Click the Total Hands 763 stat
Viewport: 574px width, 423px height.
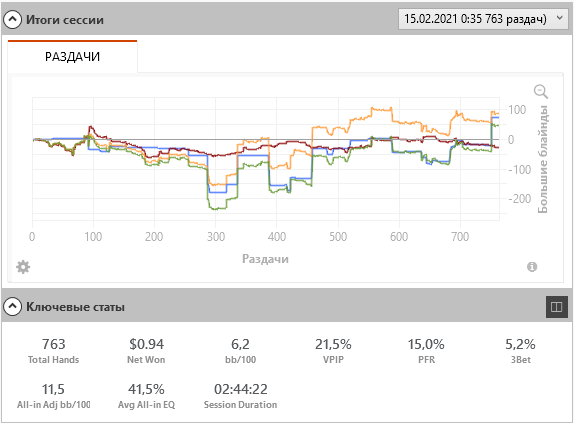(x=53, y=351)
